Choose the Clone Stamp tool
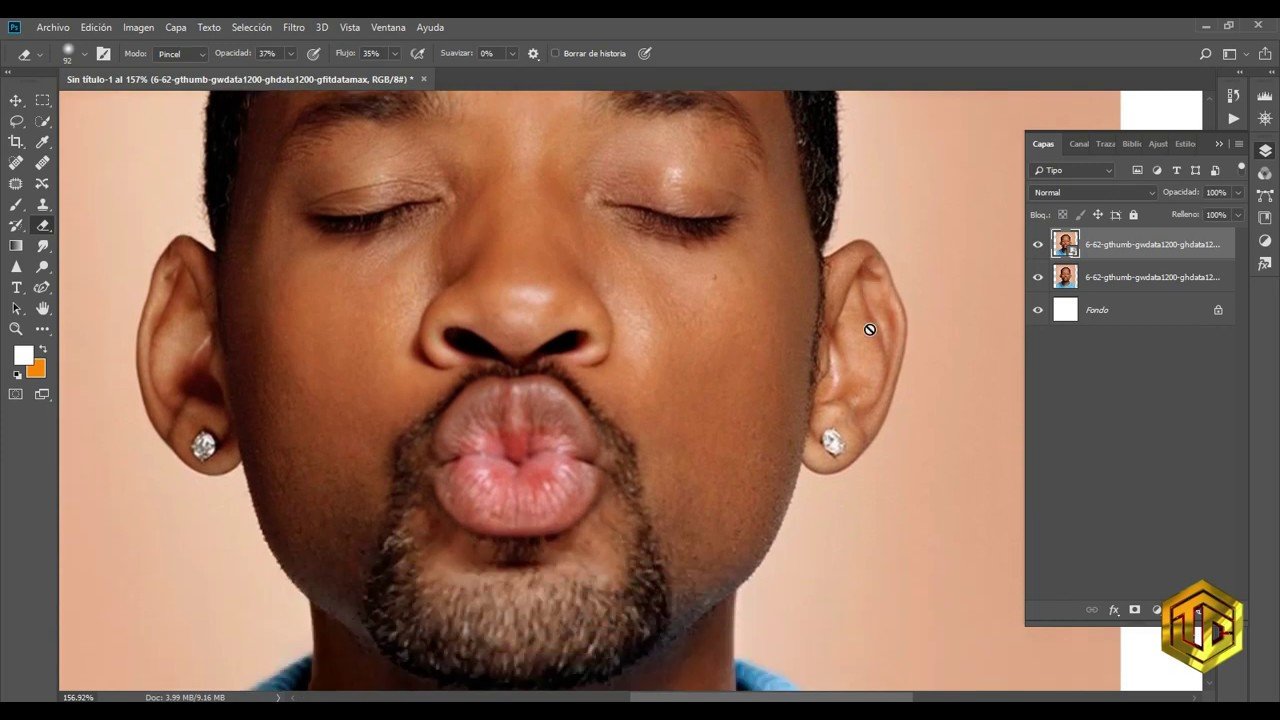 pos(42,204)
